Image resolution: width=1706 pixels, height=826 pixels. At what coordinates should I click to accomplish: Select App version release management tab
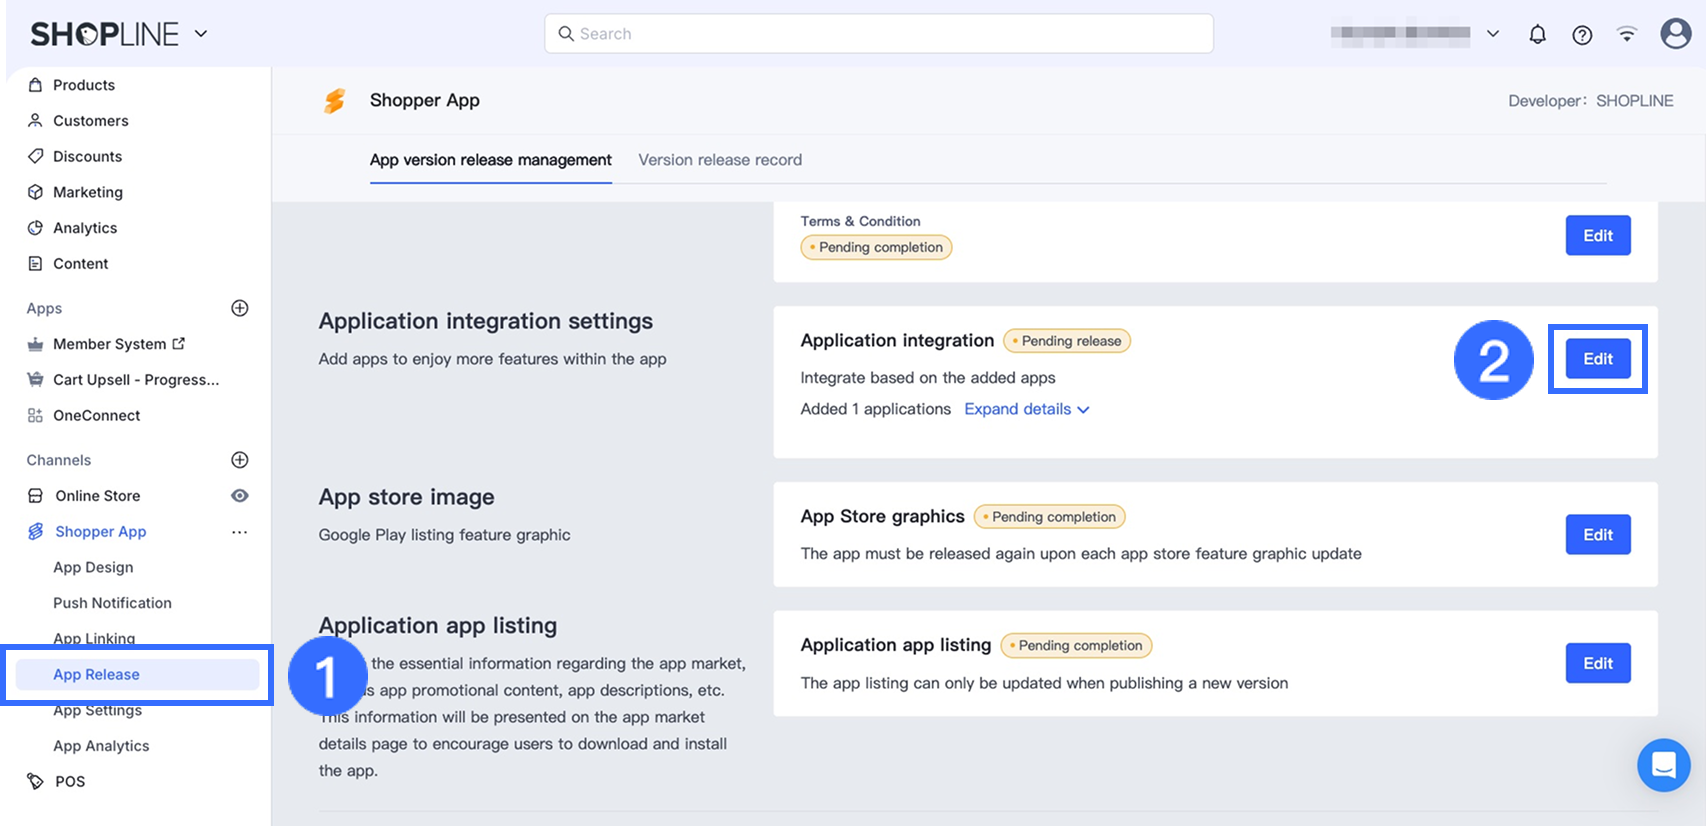[x=490, y=160]
